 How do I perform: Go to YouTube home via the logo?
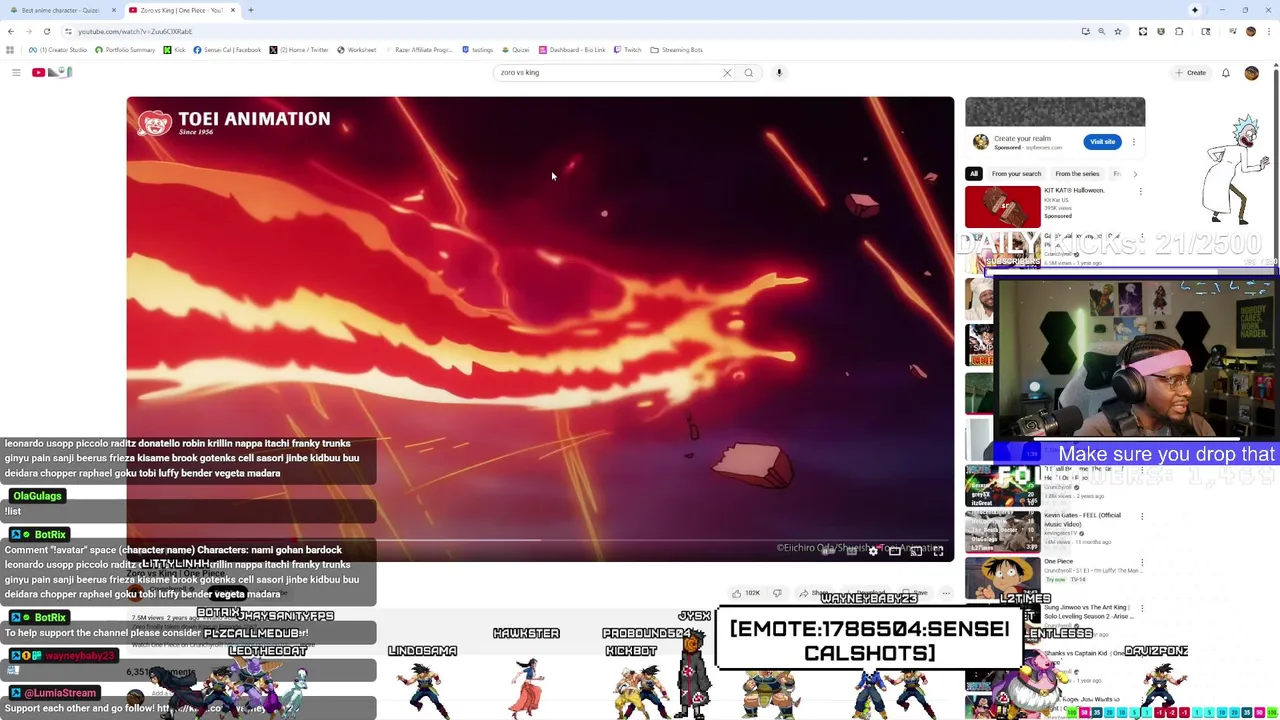click(x=53, y=72)
